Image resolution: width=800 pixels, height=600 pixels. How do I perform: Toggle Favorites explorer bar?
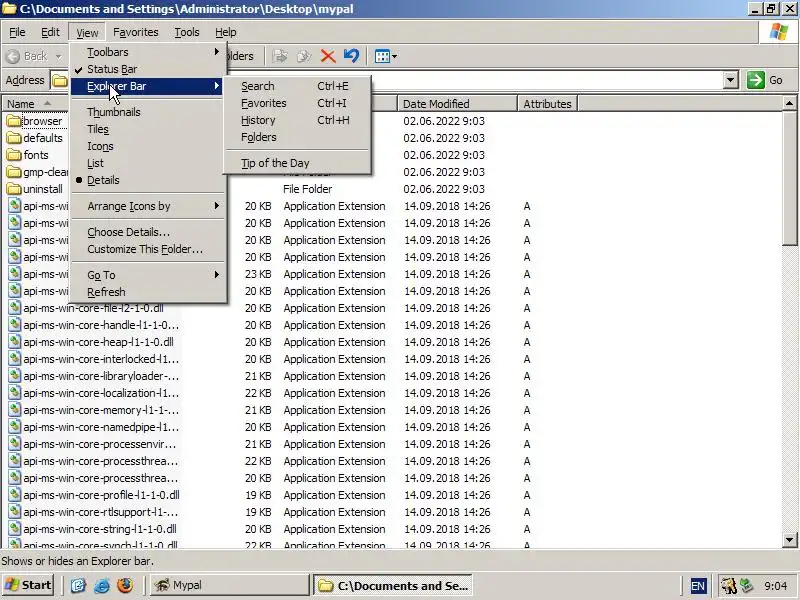pos(297,103)
